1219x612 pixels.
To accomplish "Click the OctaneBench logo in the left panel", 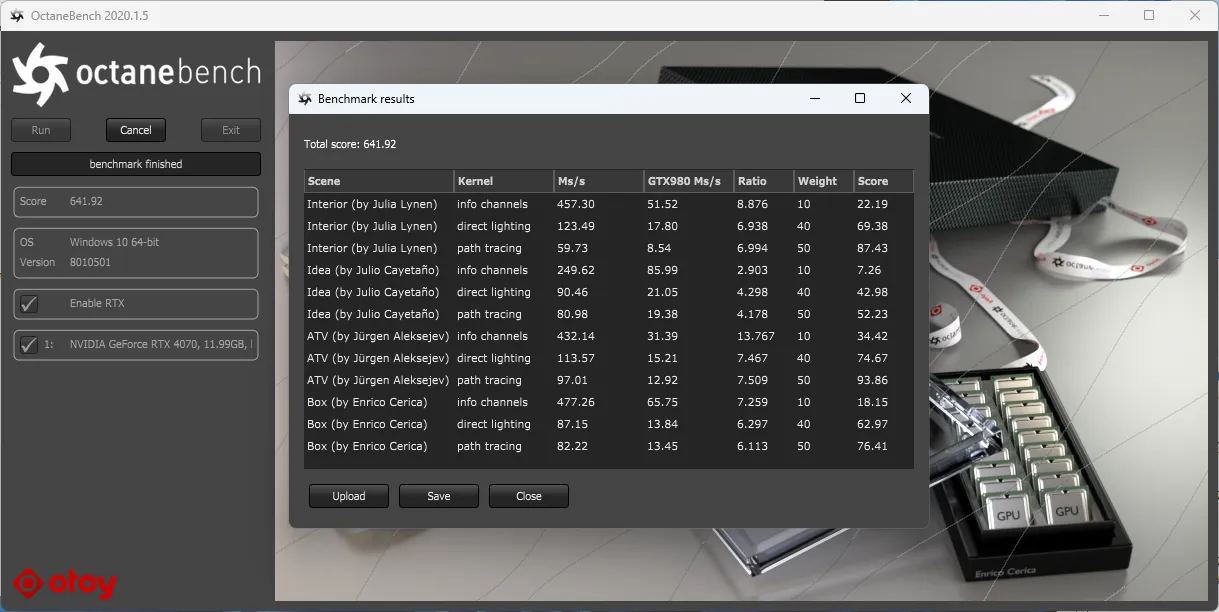I will click(136, 75).
